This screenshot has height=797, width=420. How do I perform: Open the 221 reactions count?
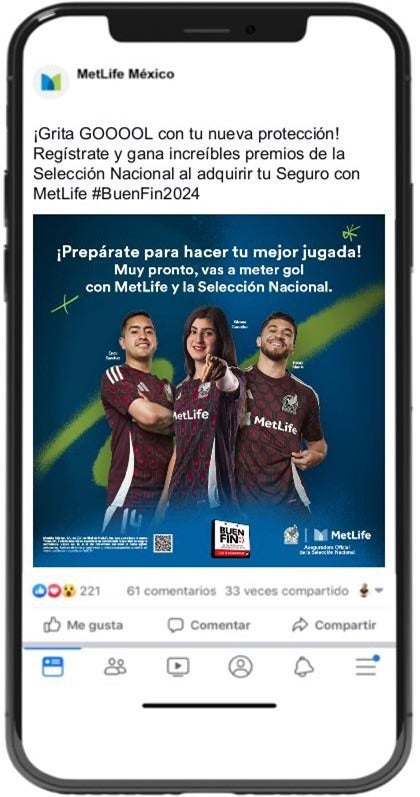(90, 591)
